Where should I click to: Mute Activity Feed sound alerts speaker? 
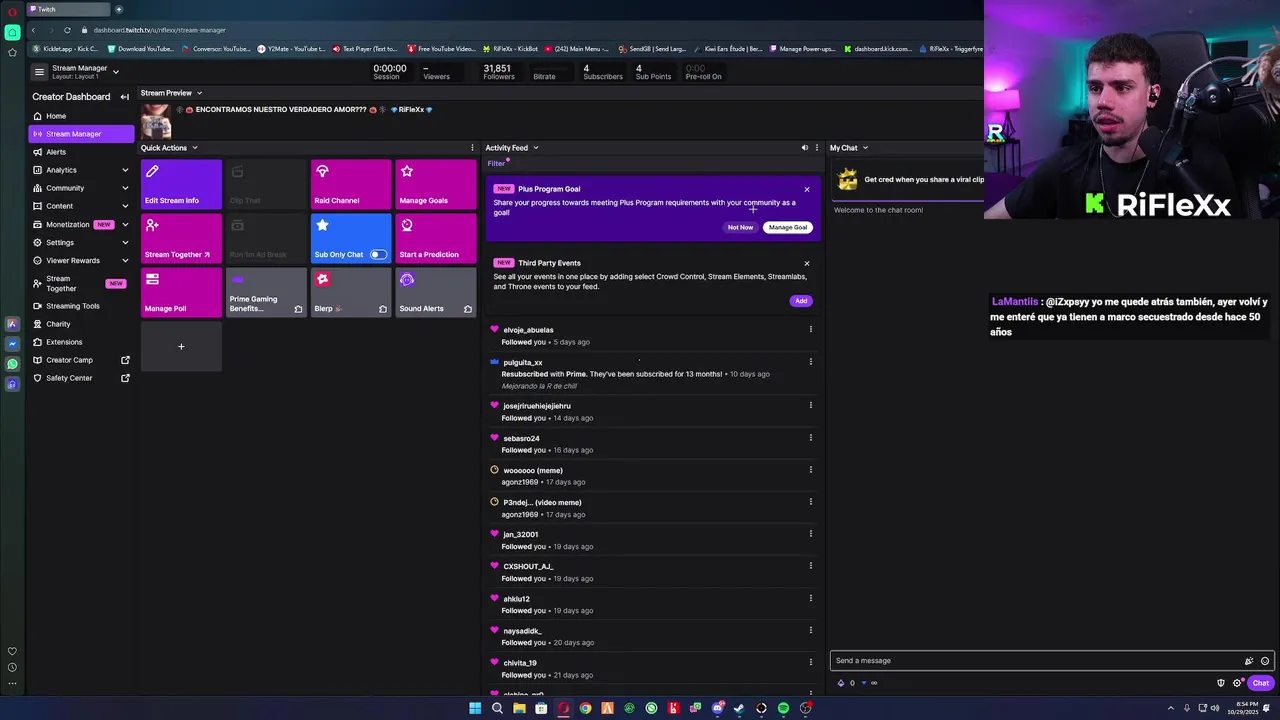pyautogui.click(x=804, y=148)
